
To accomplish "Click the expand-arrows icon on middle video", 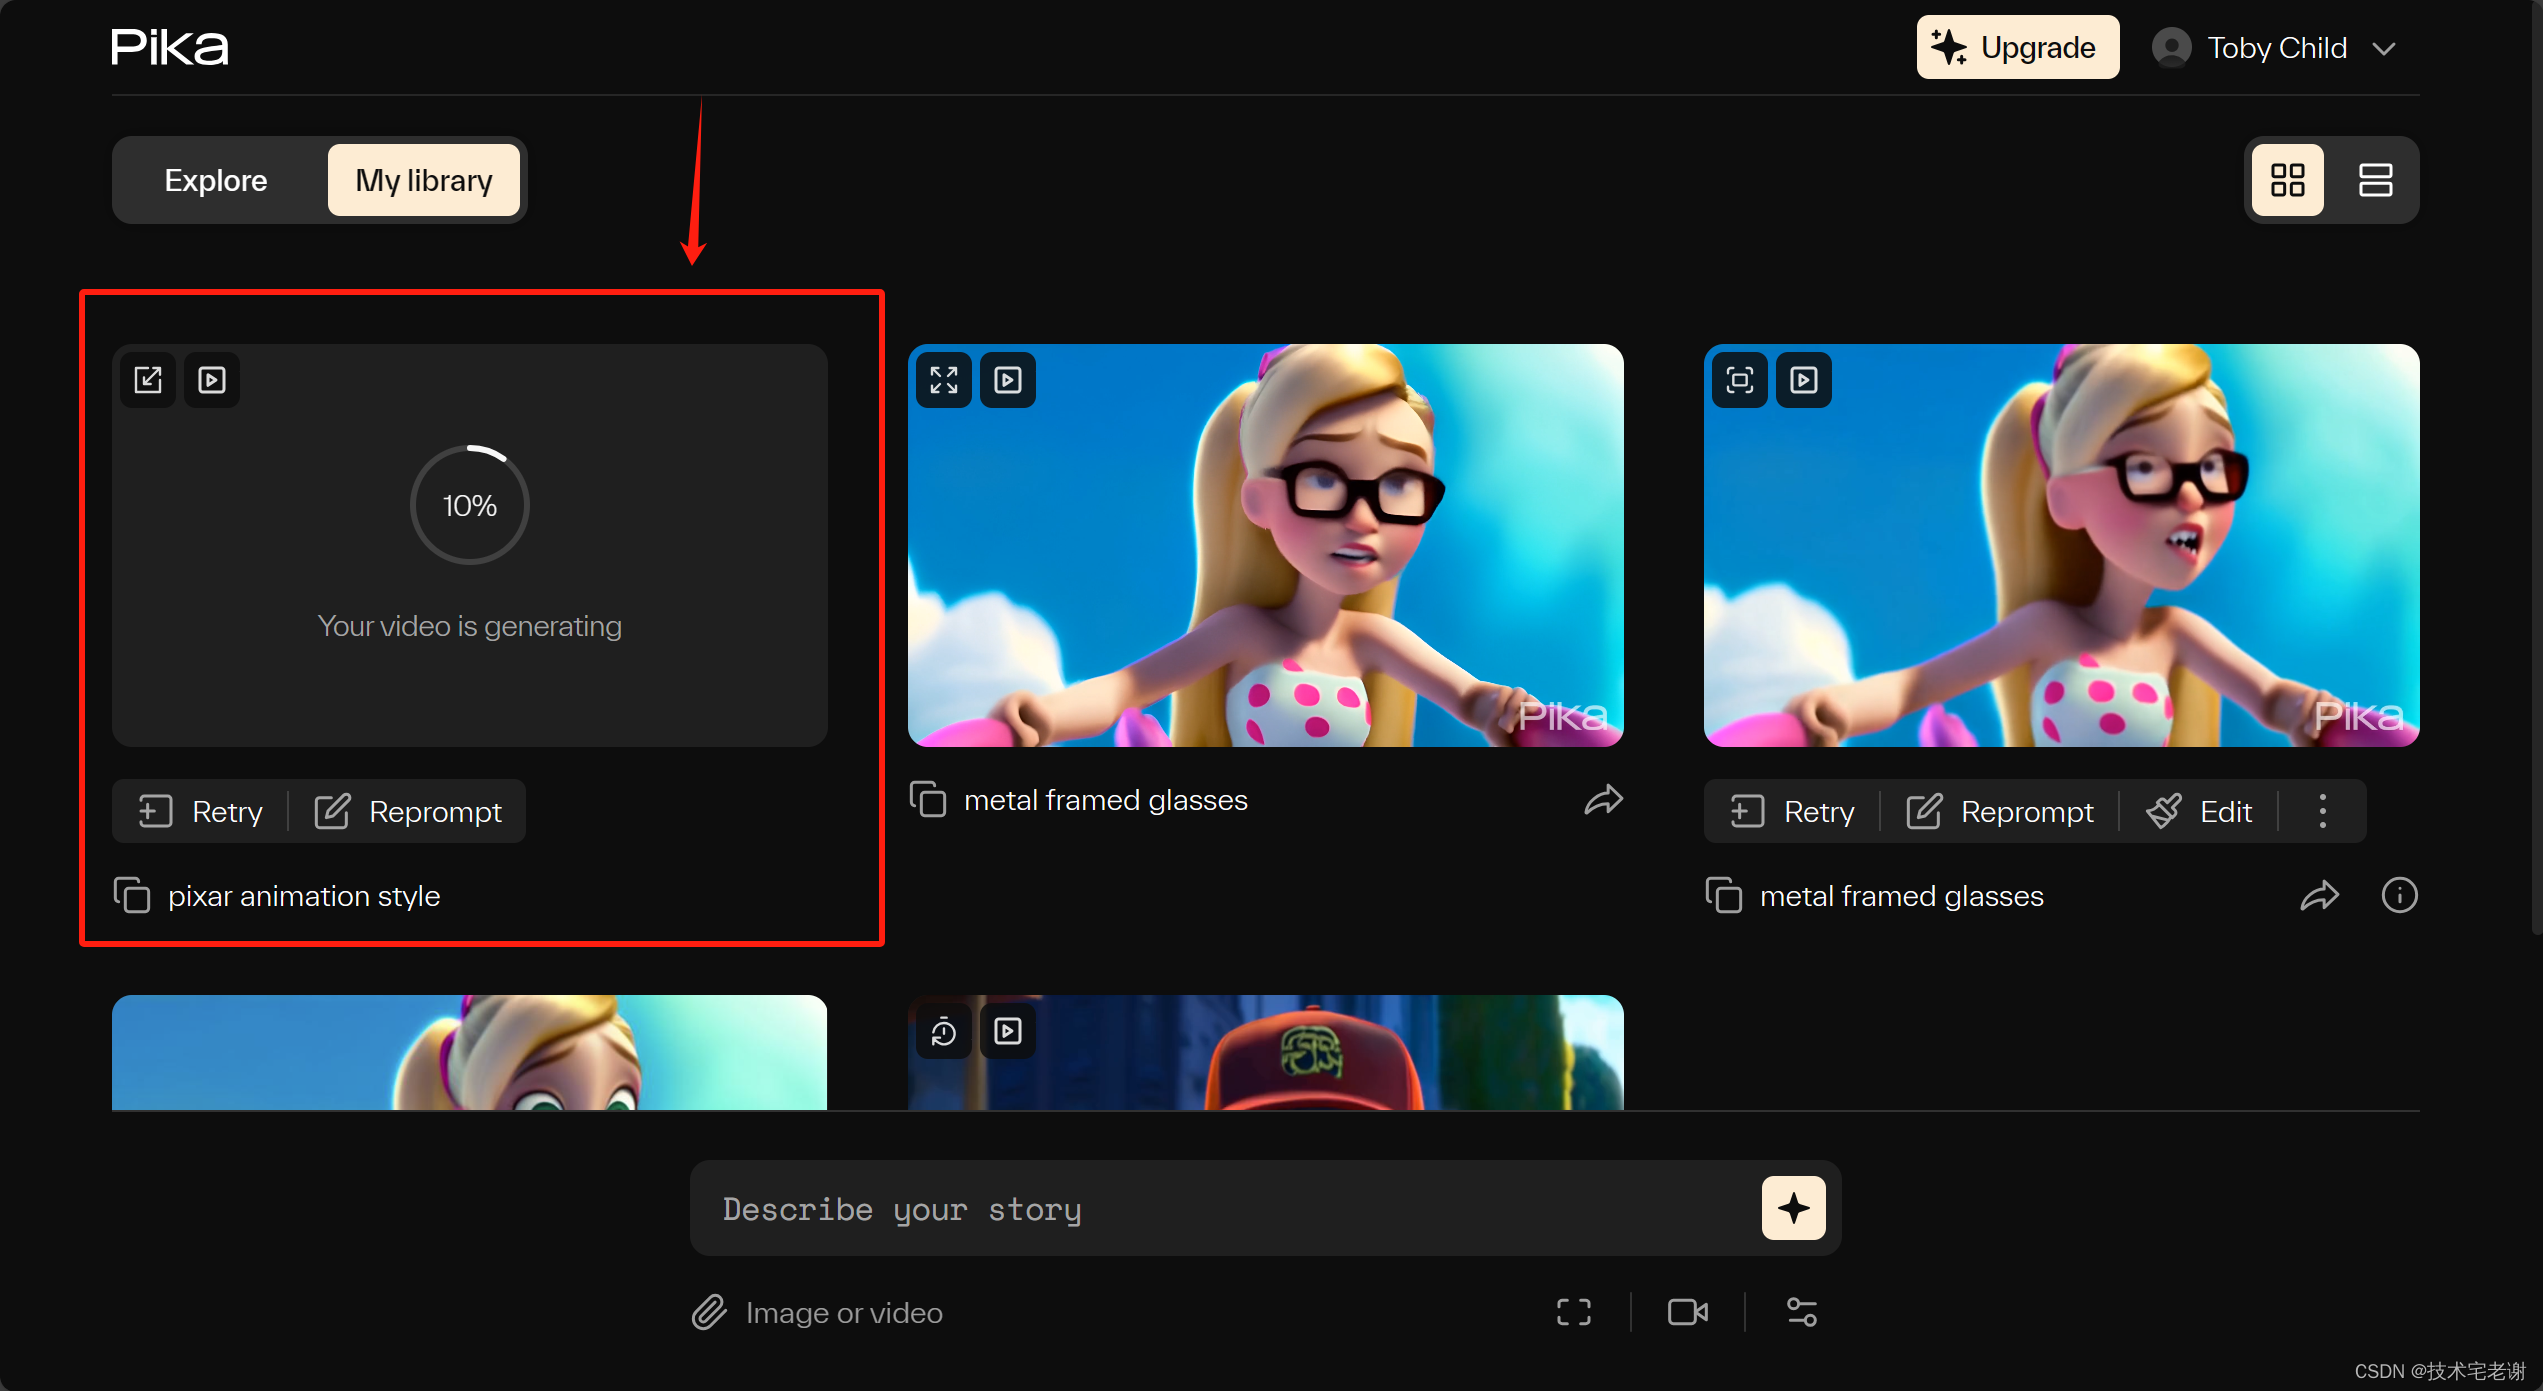I will click(944, 380).
